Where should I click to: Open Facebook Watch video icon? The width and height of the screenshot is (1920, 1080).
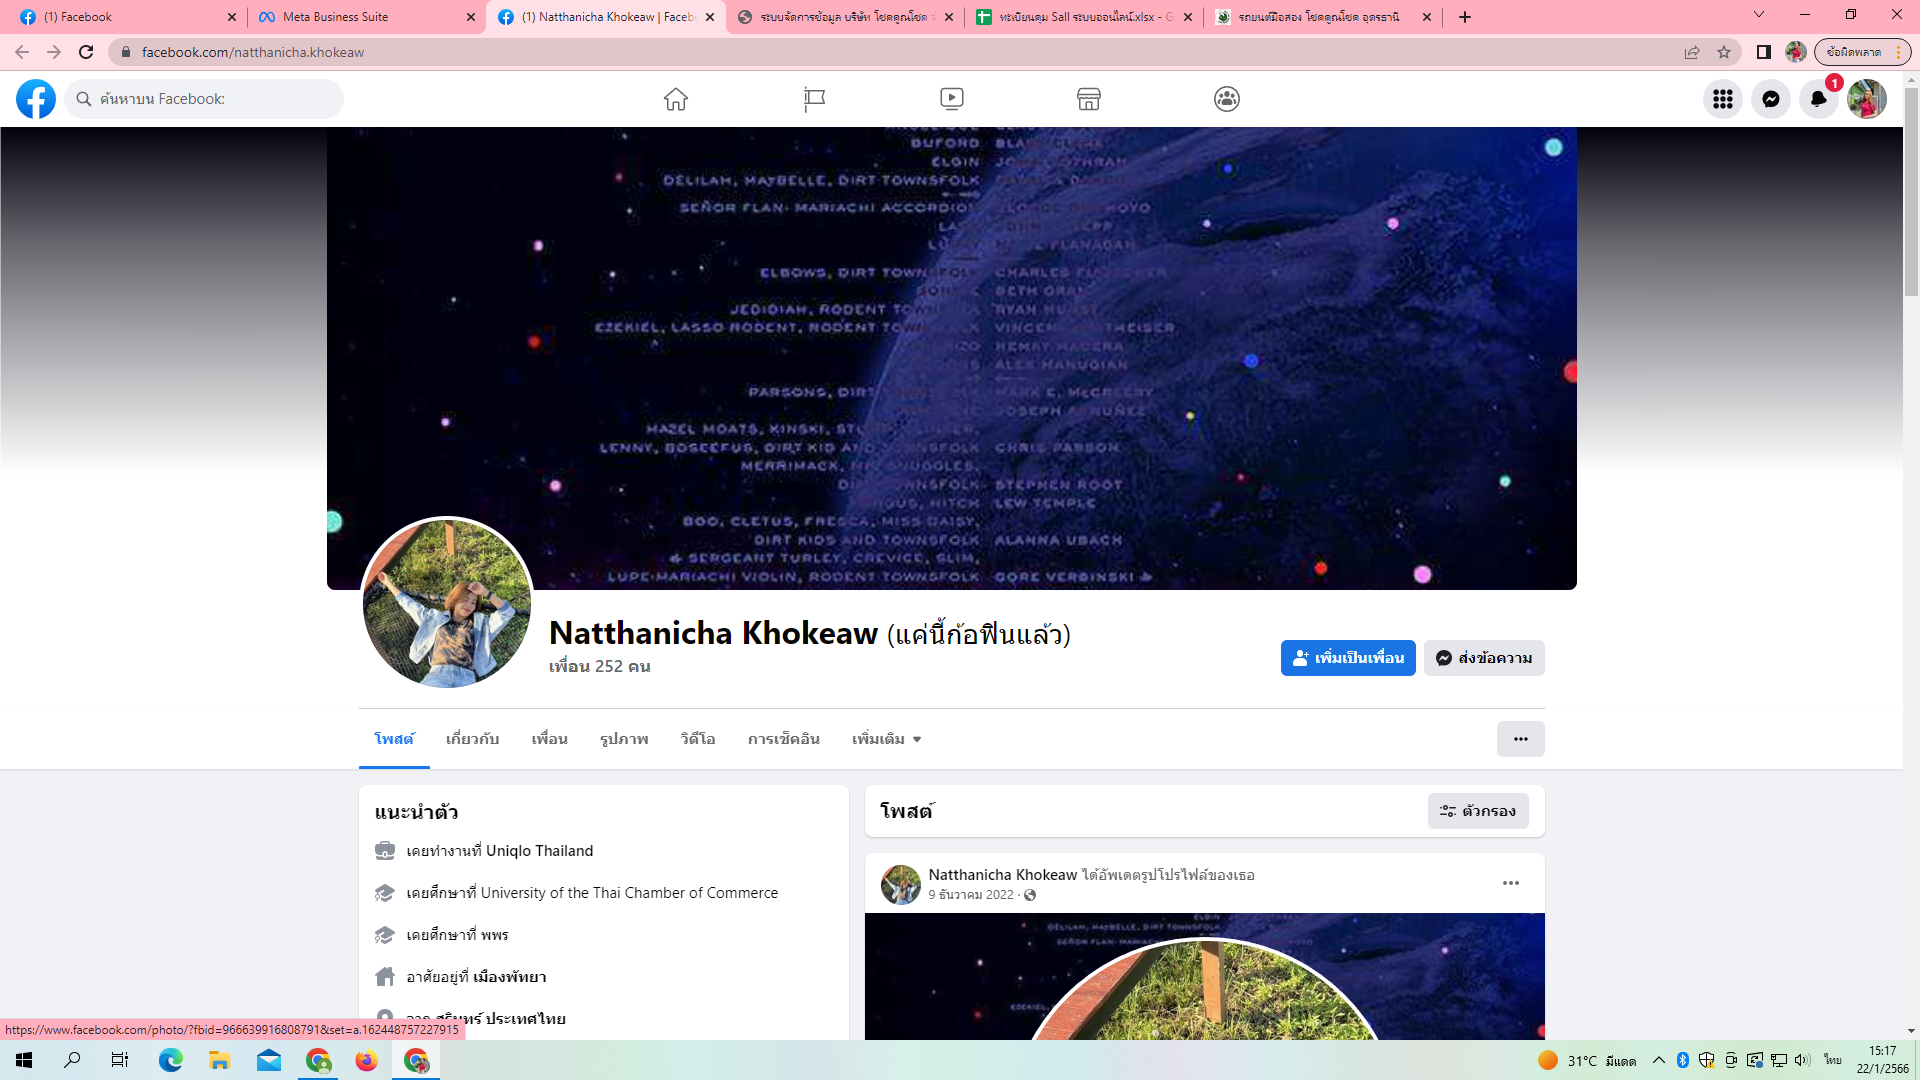(x=952, y=99)
